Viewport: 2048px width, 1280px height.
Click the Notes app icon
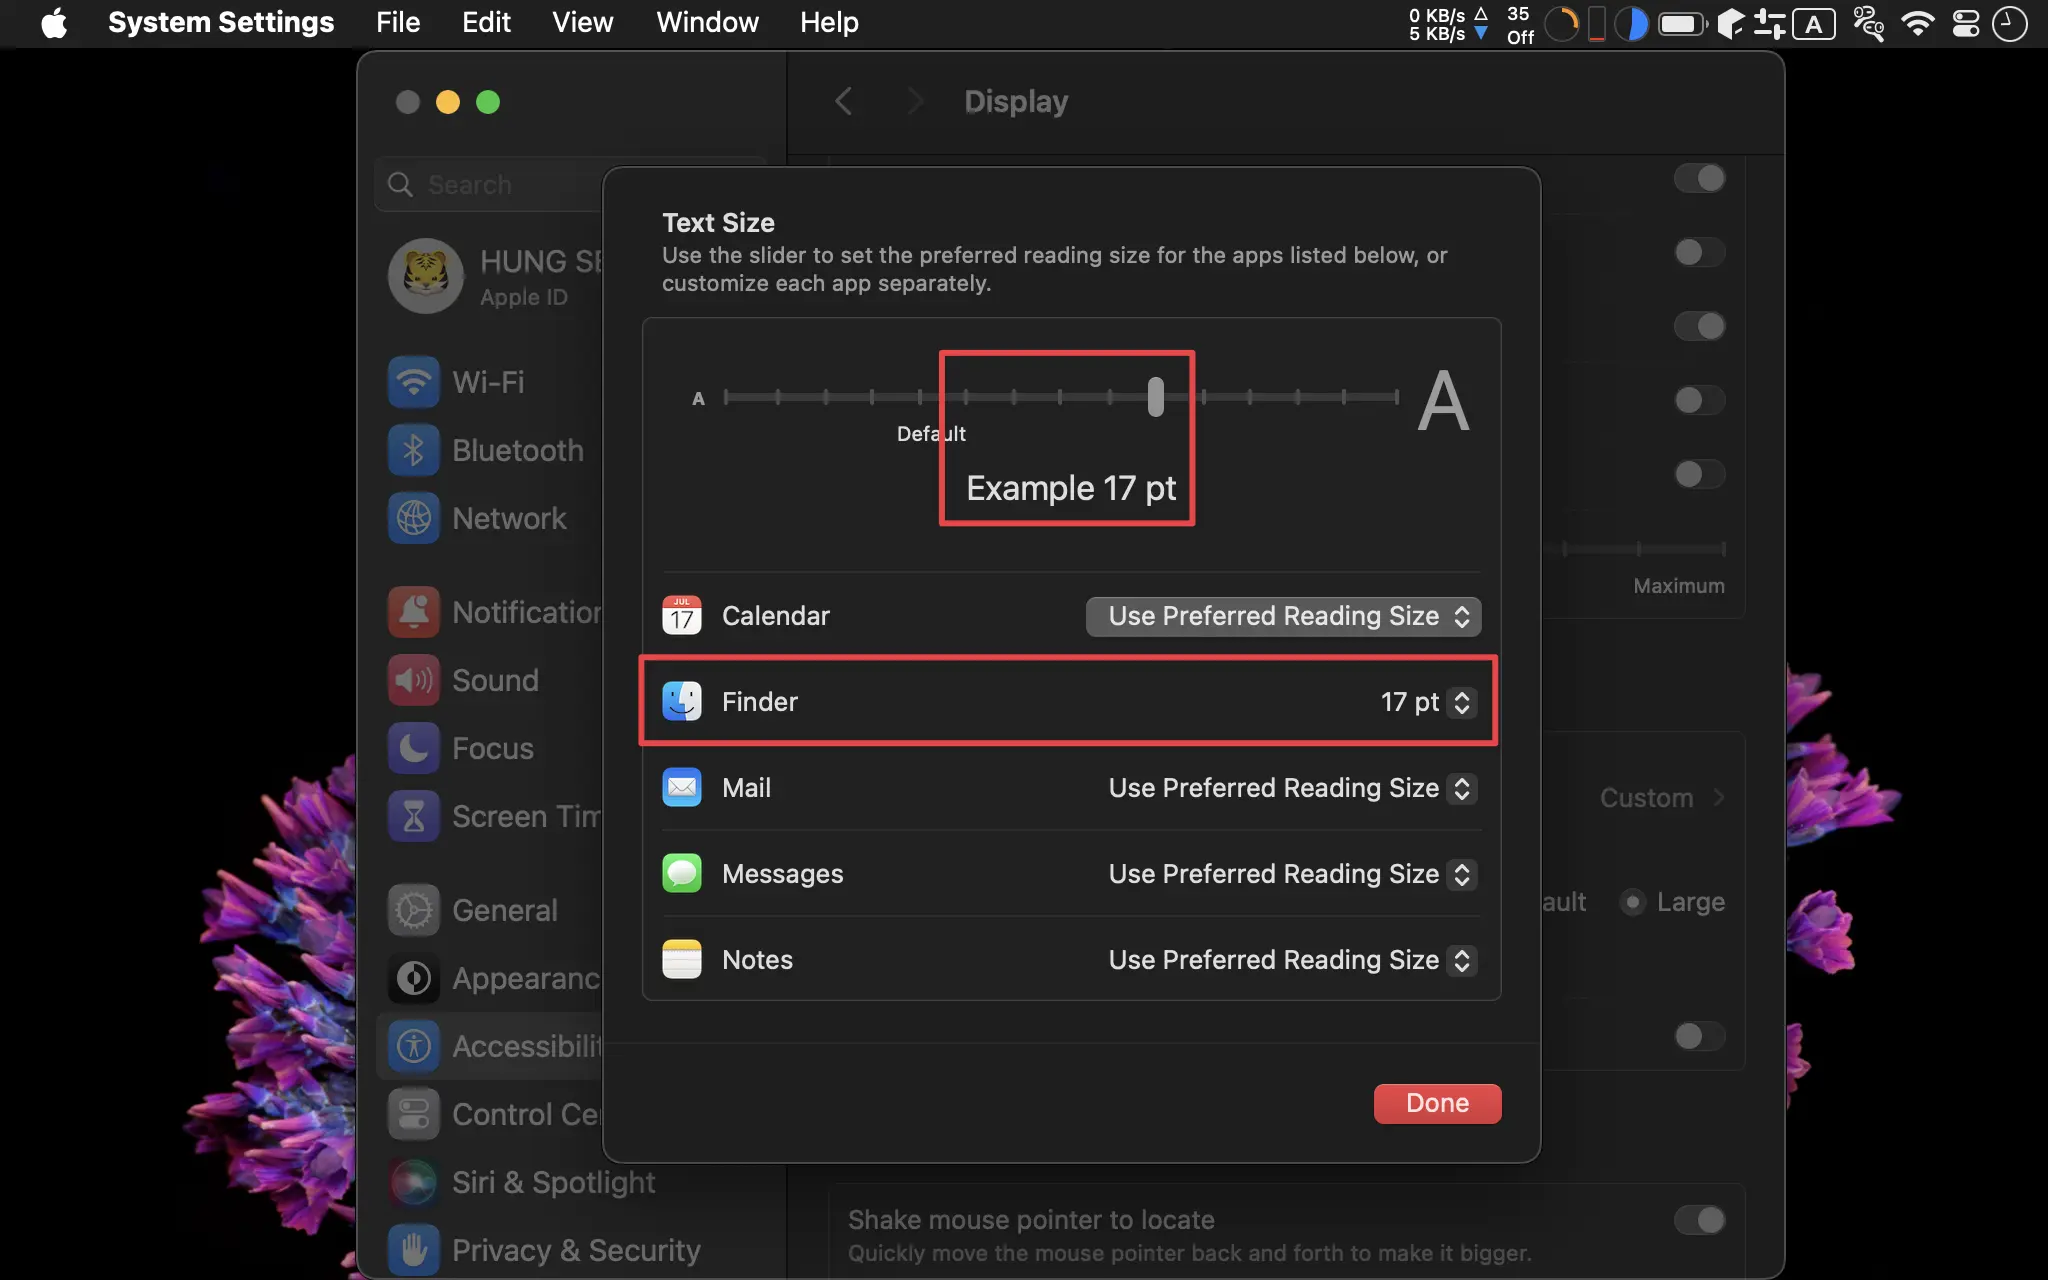tap(682, 959)
